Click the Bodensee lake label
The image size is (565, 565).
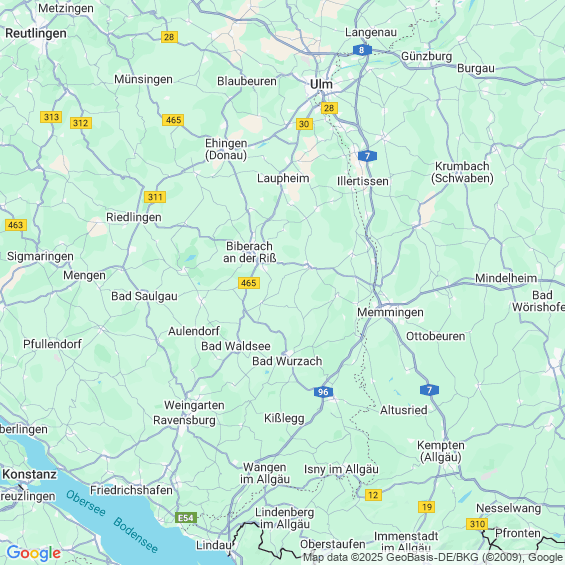tap(135, 535)
